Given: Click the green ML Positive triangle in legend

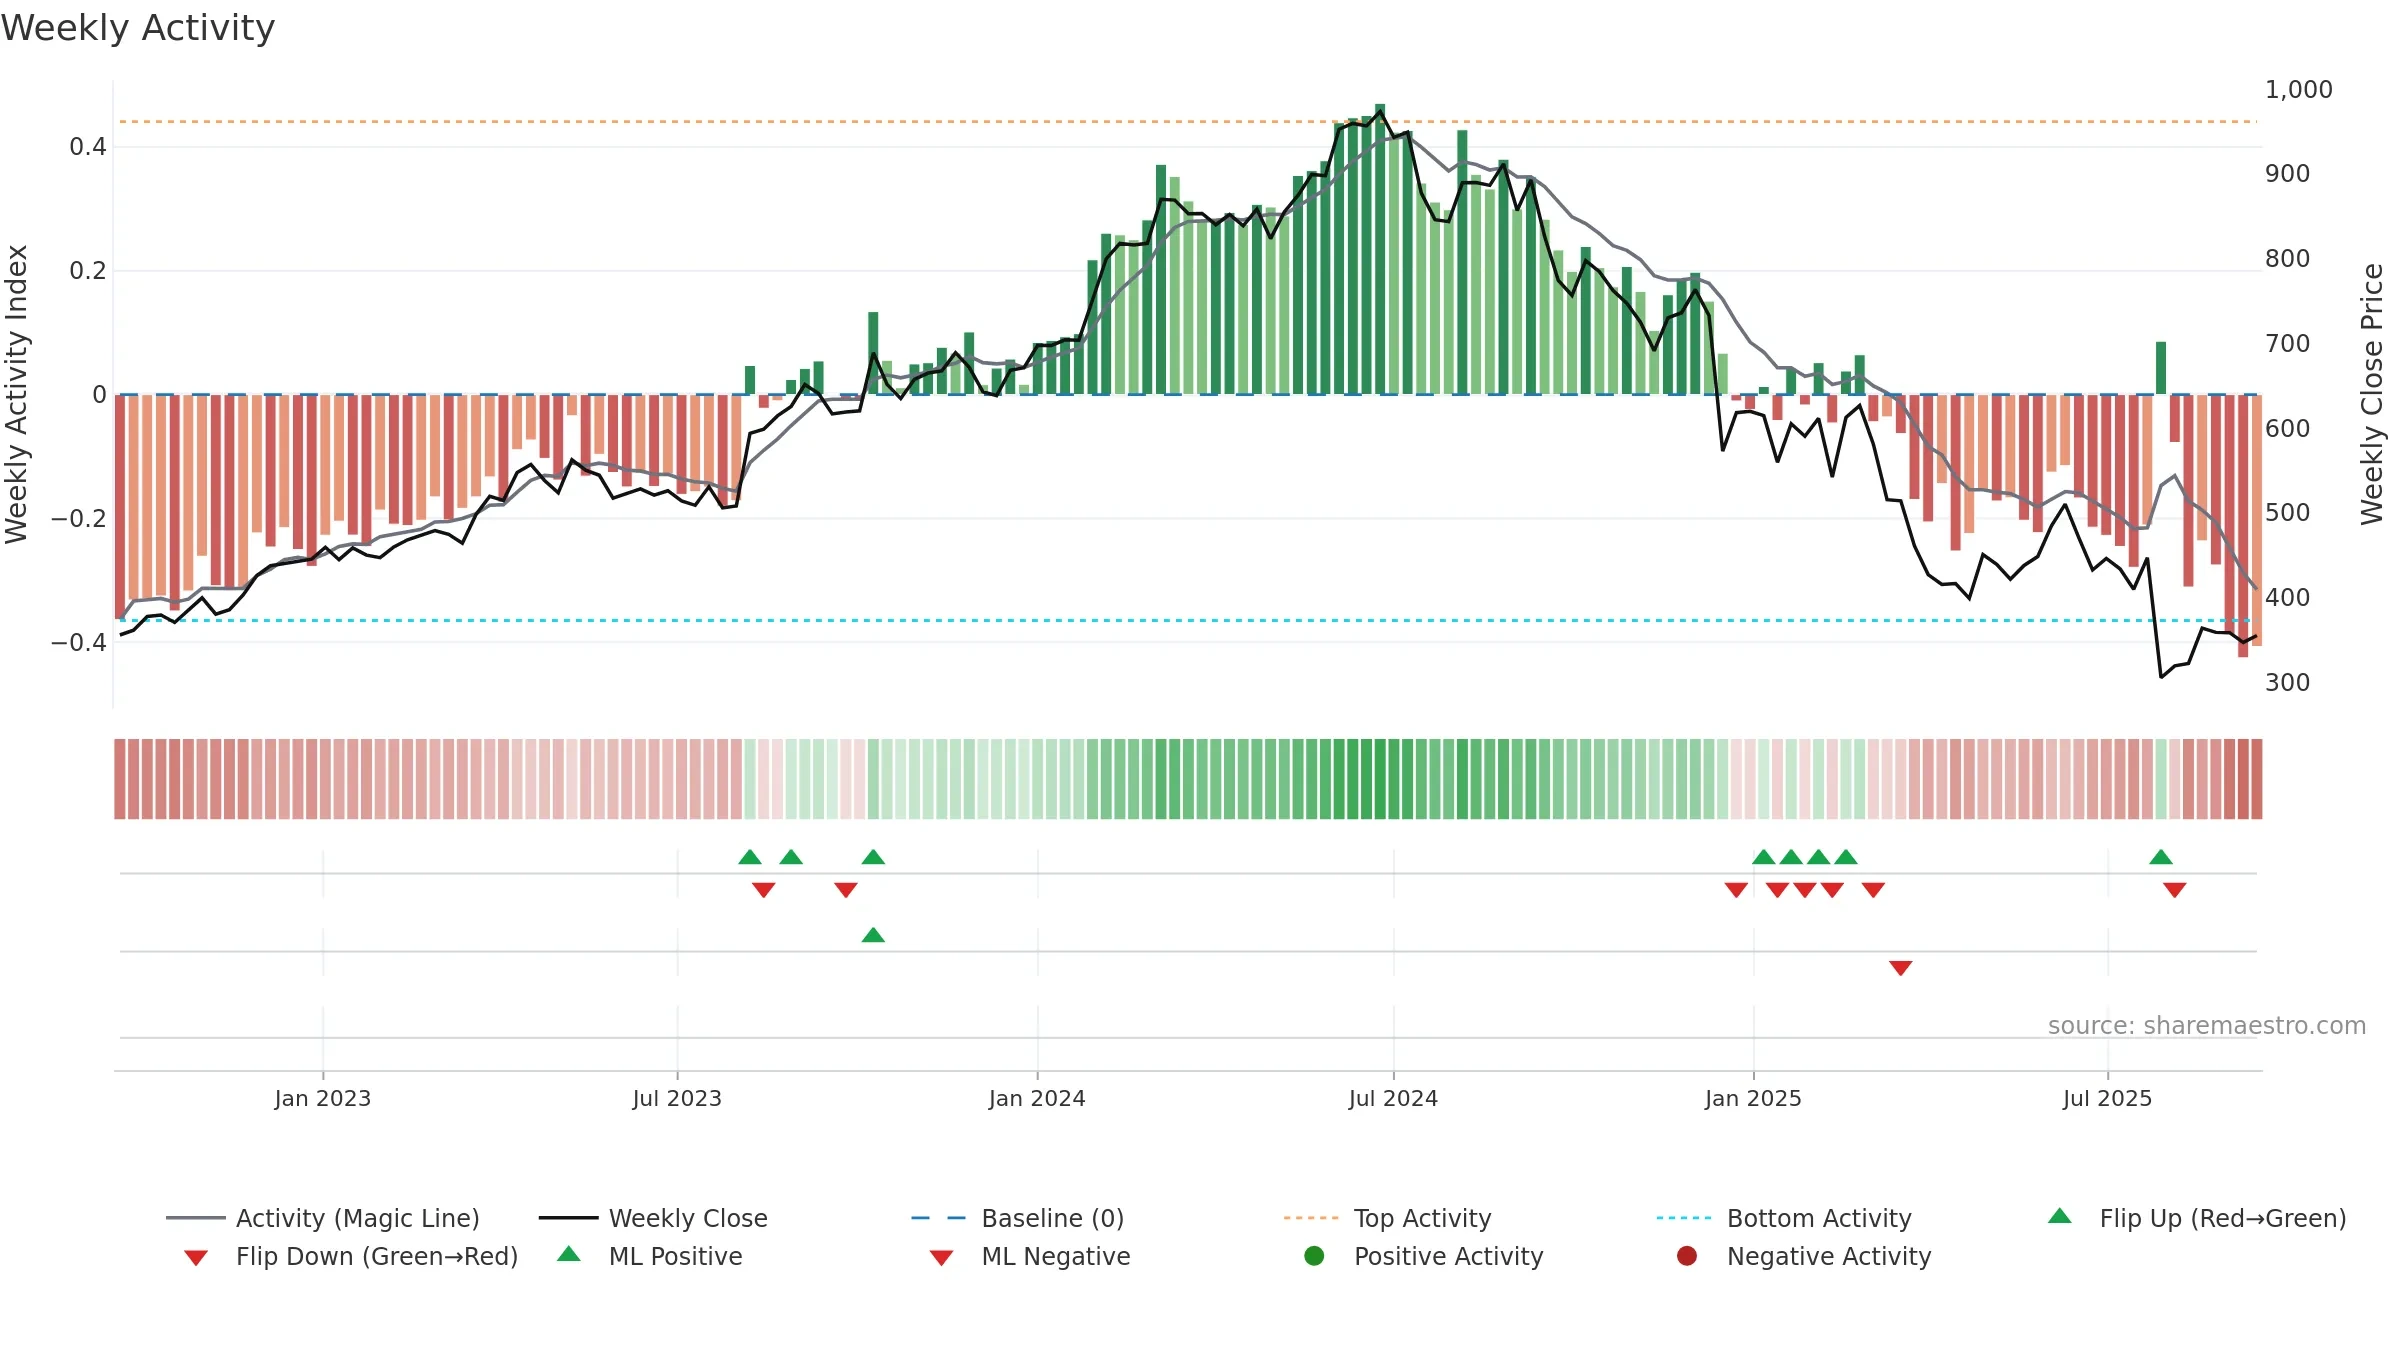Looking at the screenshot, I should (569, 1254).
